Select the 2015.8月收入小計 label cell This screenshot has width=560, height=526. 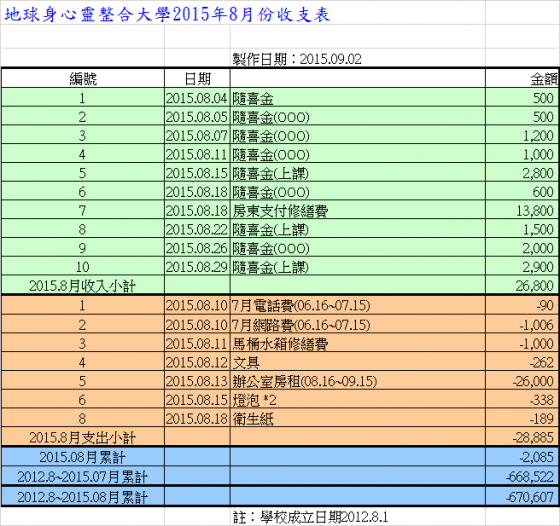[x=83, y=285]
